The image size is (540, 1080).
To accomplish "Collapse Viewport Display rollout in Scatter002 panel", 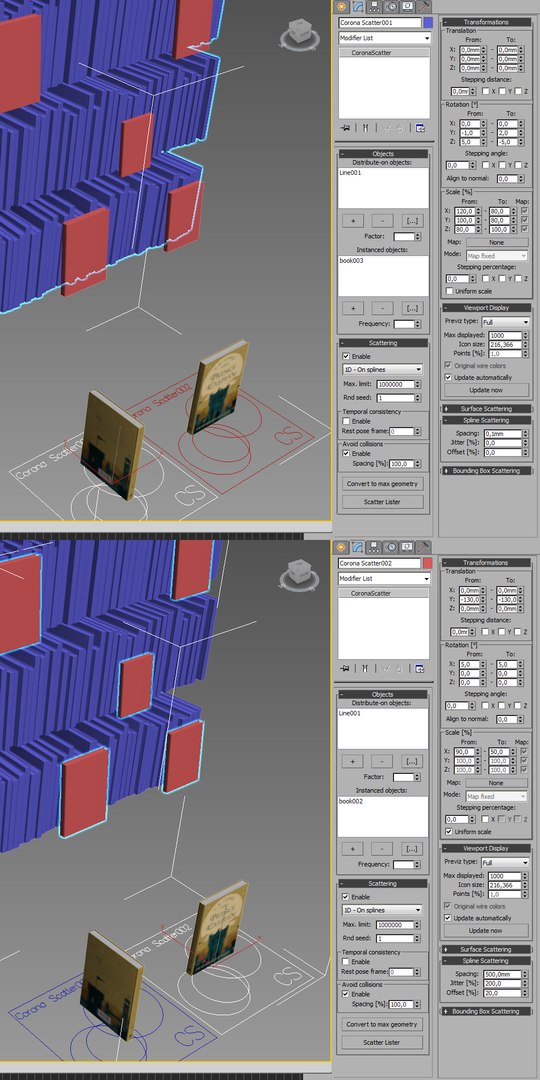I will tap(486, 849).
